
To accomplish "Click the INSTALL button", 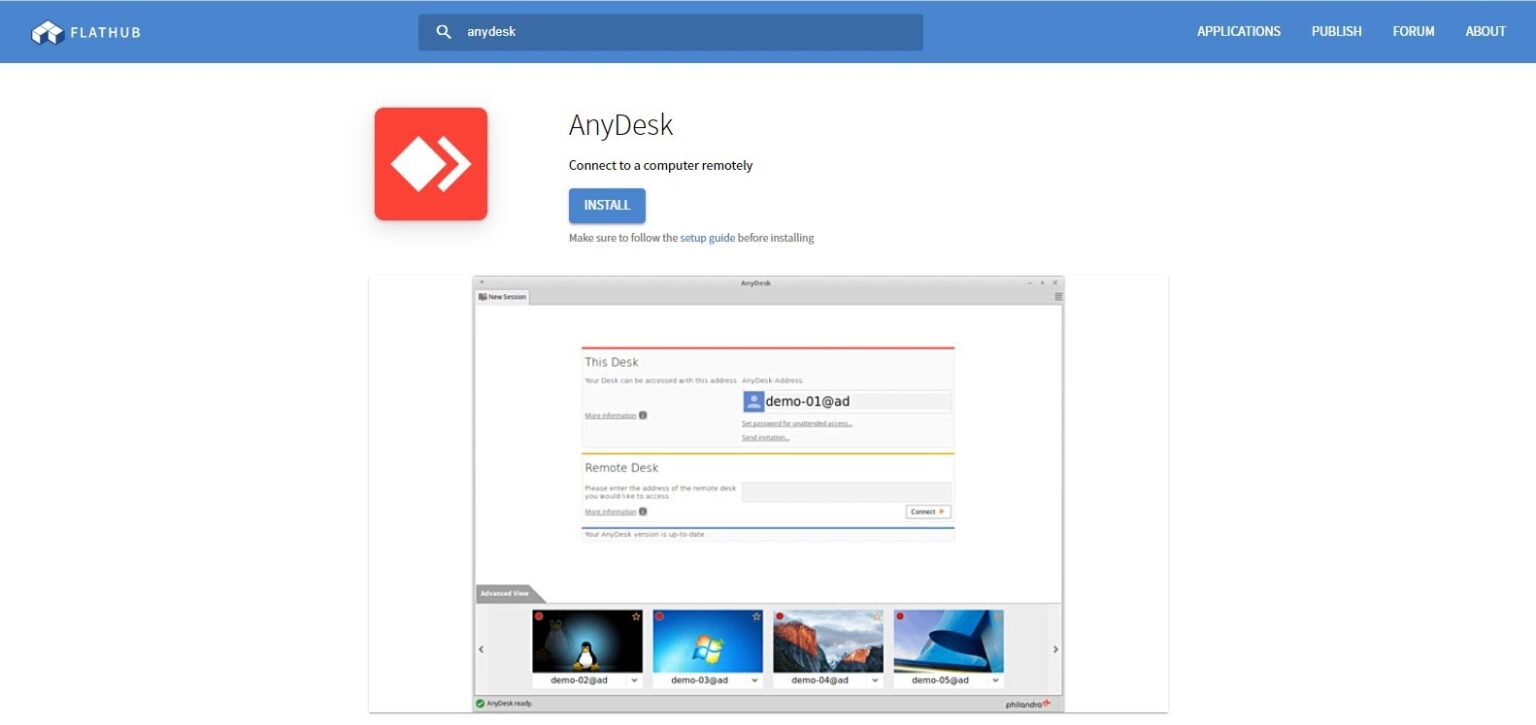I will [x=607, y=205].
